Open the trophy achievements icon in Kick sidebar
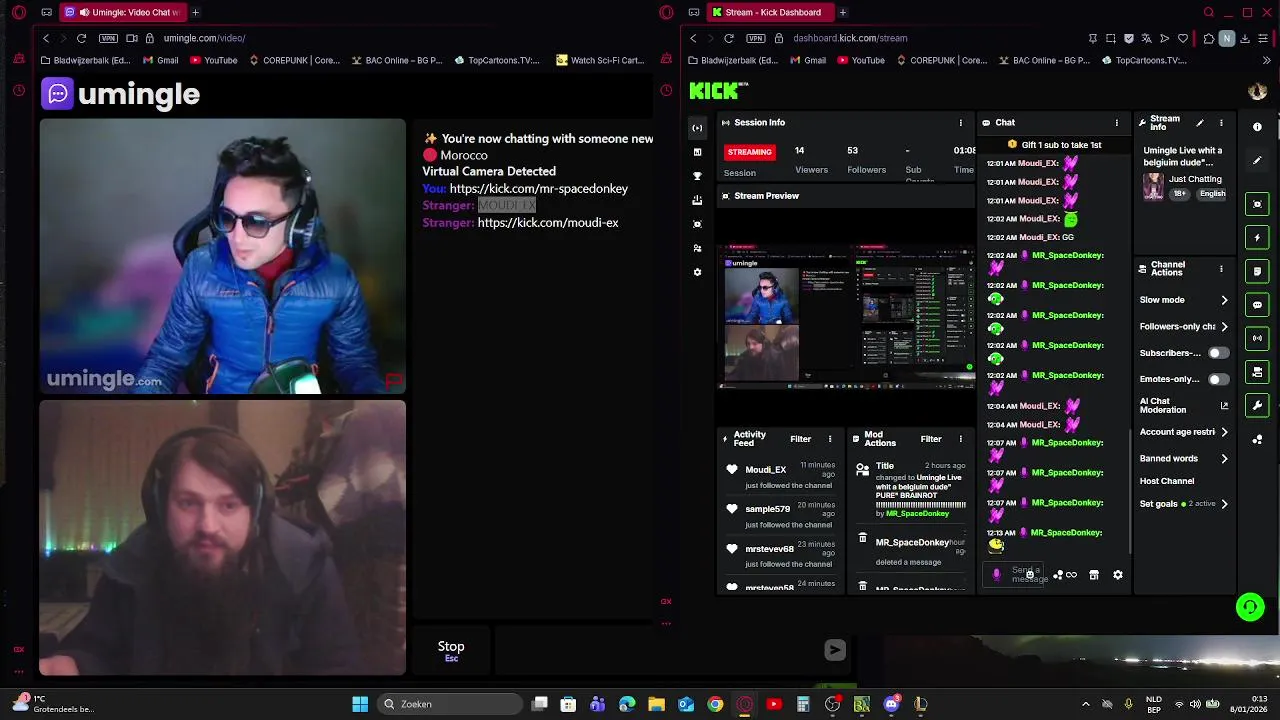Viewport: 1280px width, 720px height. pos(697,176)
